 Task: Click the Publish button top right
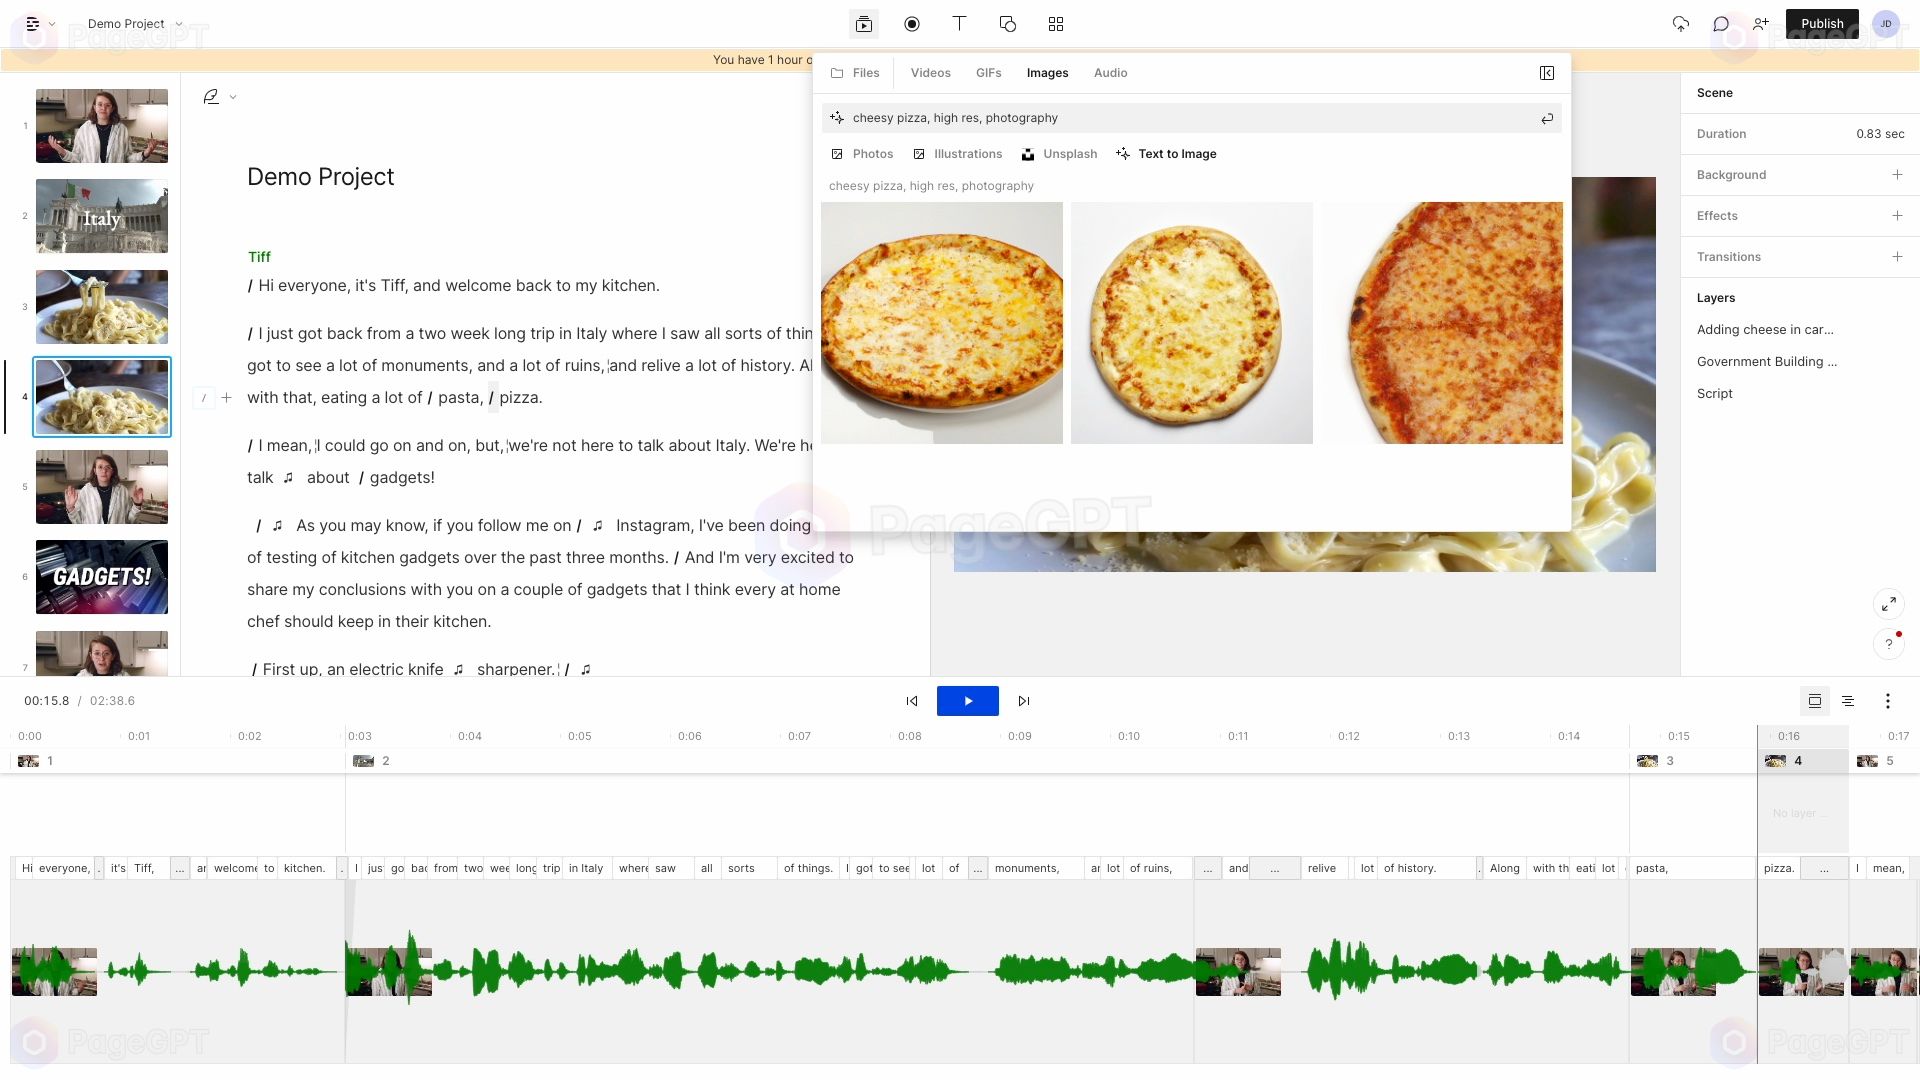tap(1822, 22)
